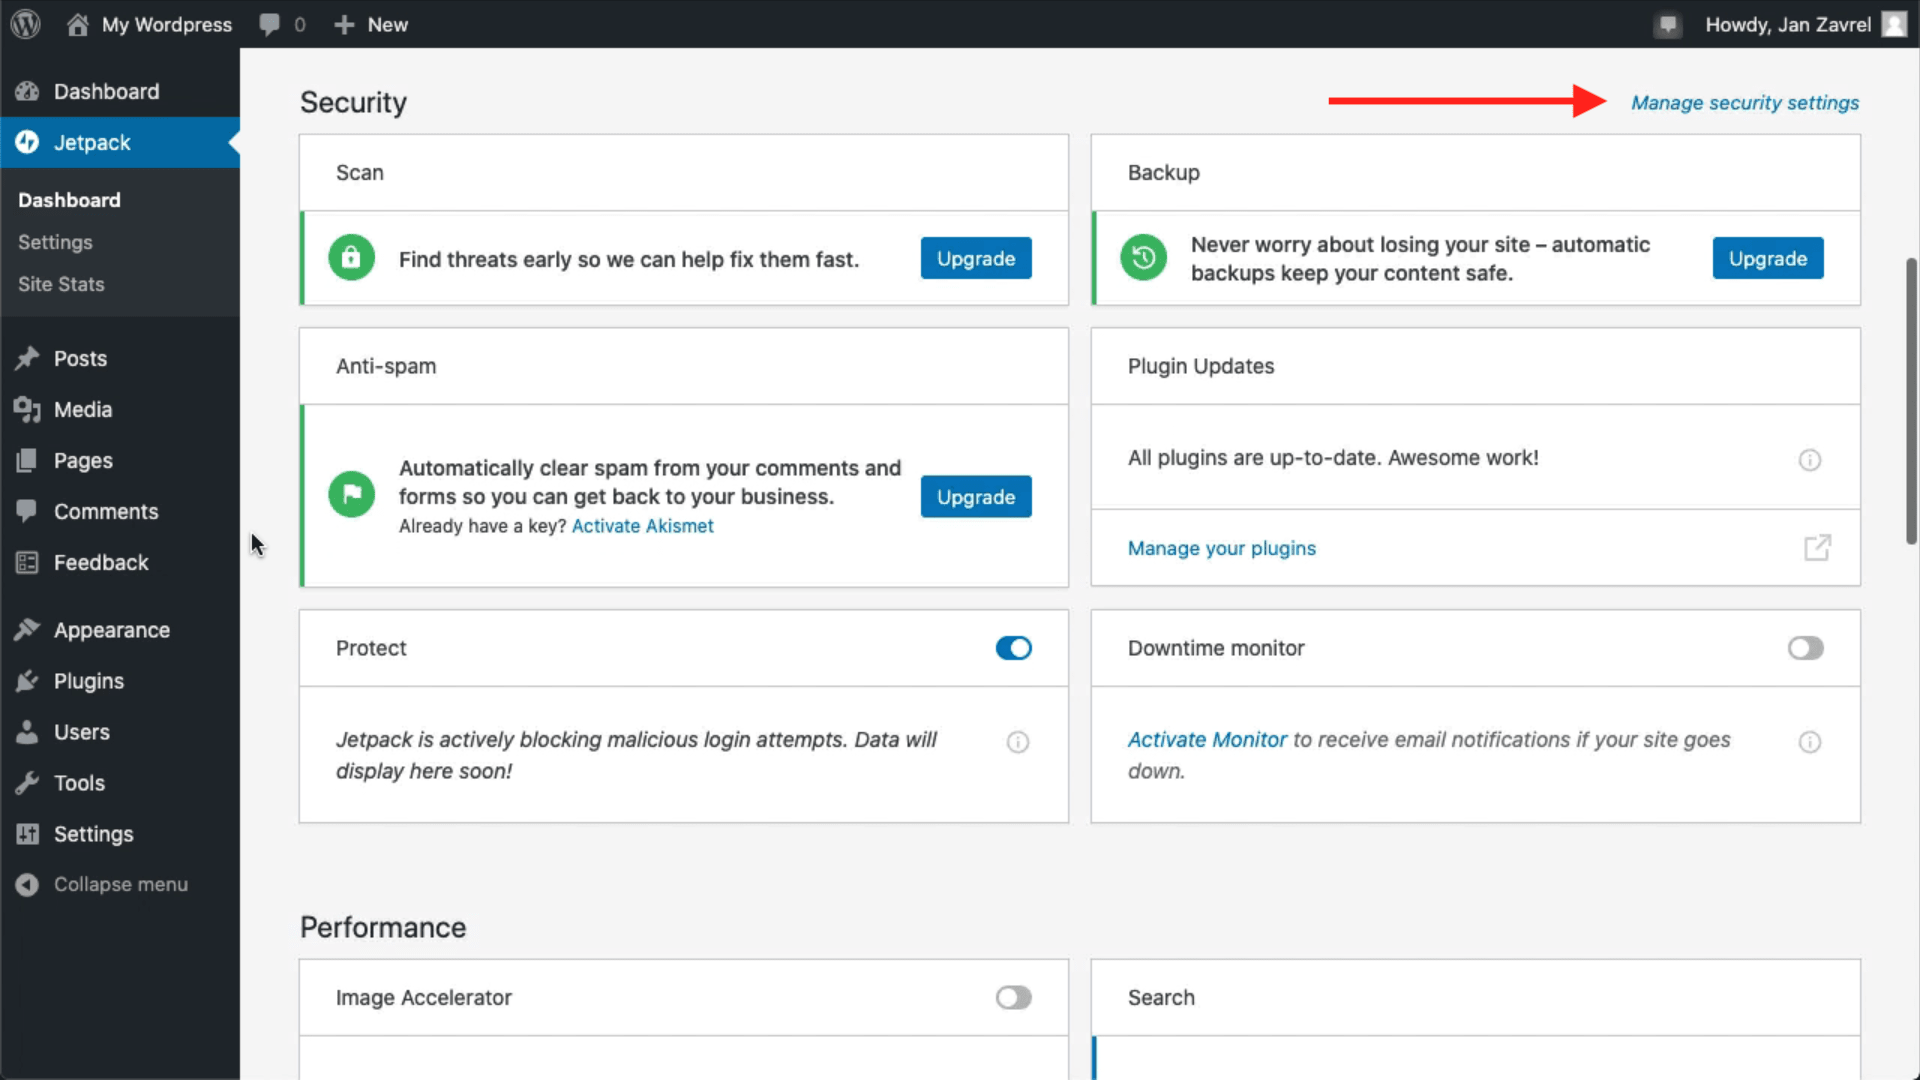Click the WordPress logo in the admin bar

26,24
